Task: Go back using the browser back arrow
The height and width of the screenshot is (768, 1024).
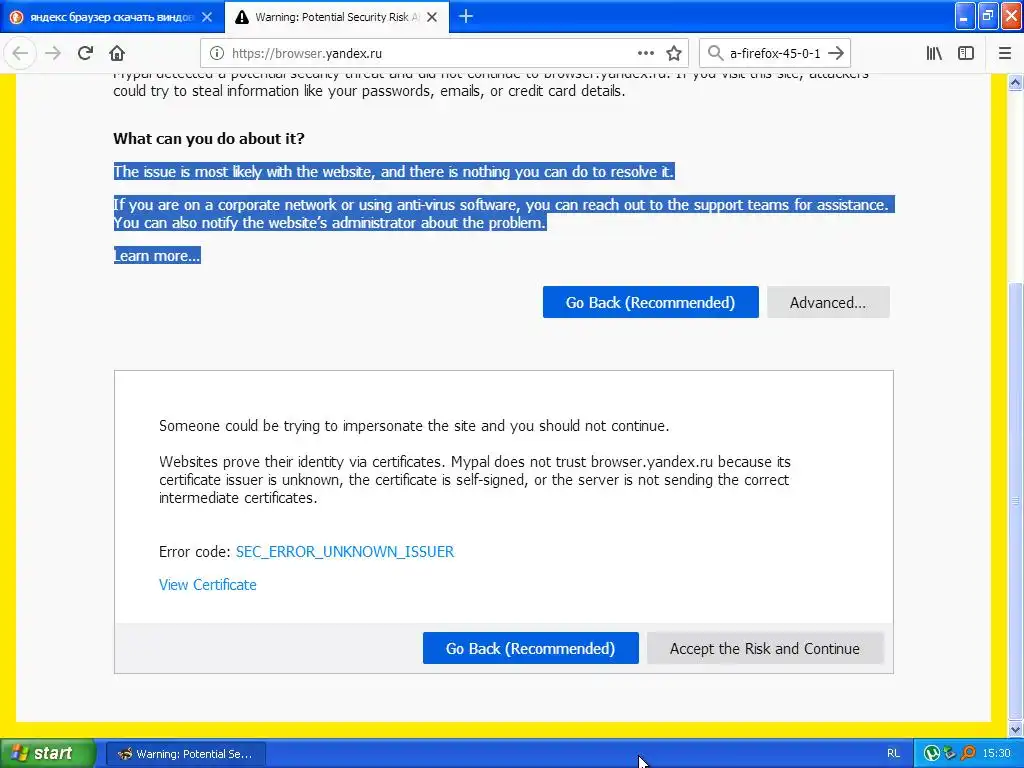Action: (x=20, y=54)
